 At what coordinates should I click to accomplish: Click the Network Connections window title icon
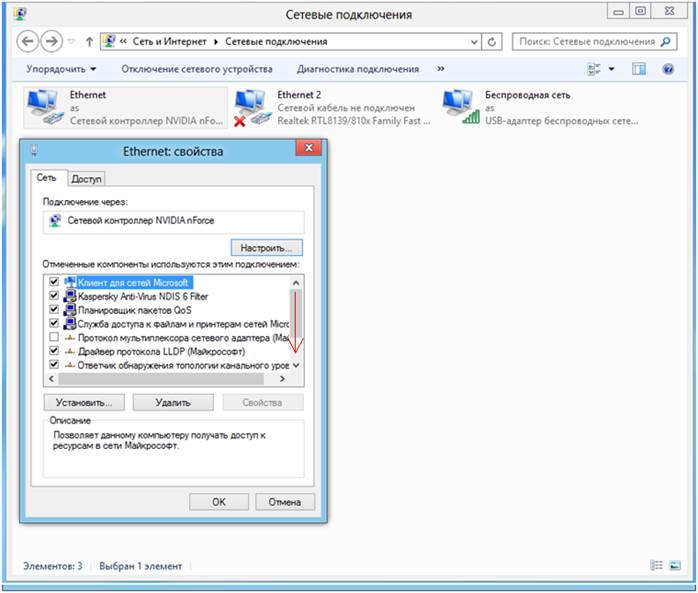(x=20, y=14)
